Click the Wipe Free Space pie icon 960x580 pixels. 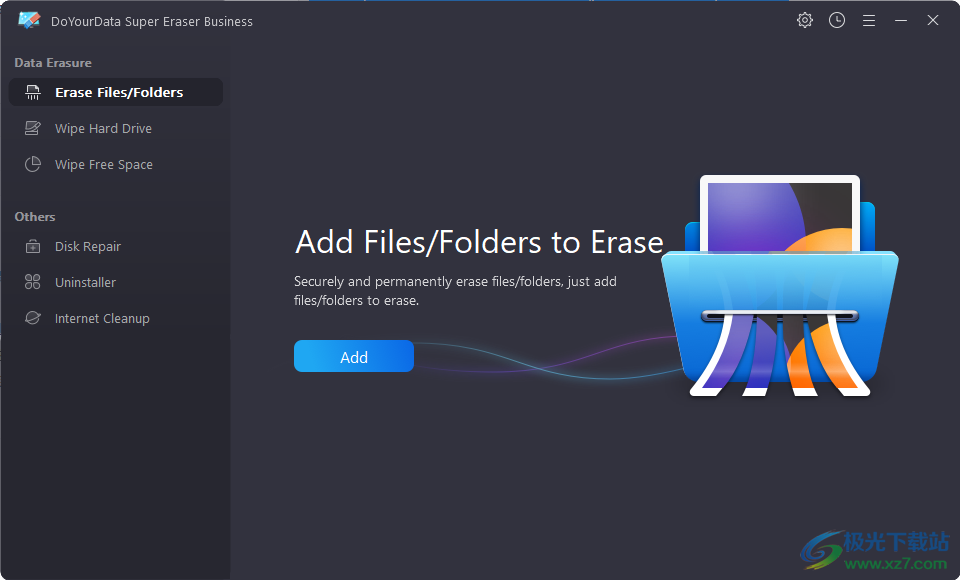32,164
